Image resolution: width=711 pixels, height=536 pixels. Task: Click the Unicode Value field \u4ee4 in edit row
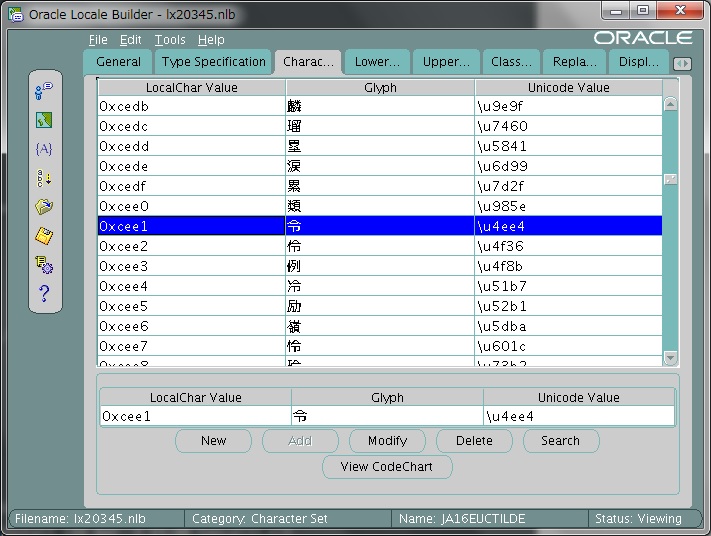(x=579, y=416)
